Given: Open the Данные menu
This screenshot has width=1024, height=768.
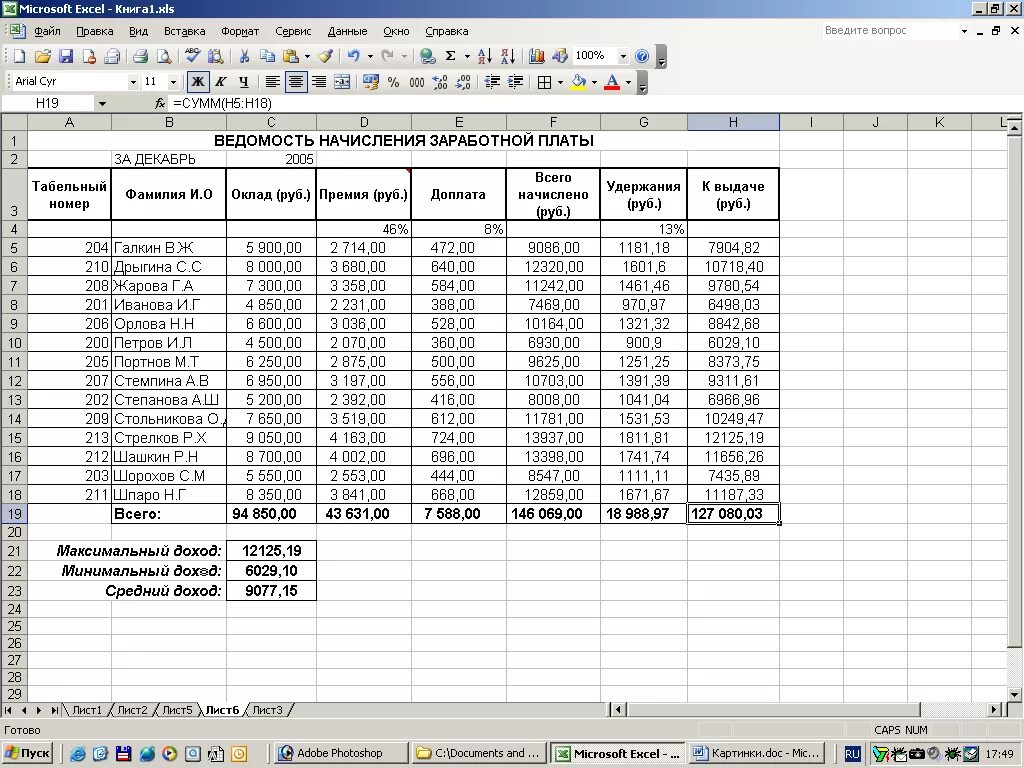Looking at the screenshot, I should point(347,31).
